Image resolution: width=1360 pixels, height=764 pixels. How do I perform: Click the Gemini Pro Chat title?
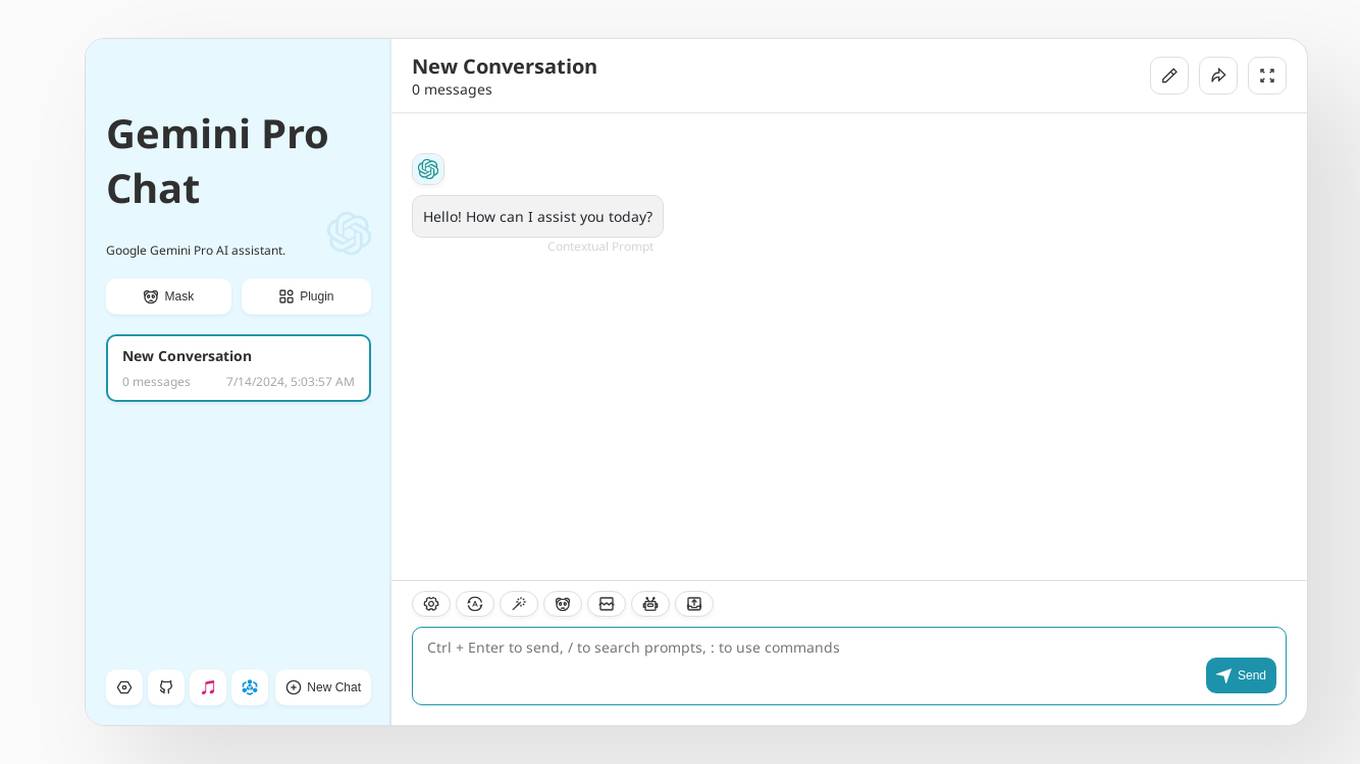217,161
